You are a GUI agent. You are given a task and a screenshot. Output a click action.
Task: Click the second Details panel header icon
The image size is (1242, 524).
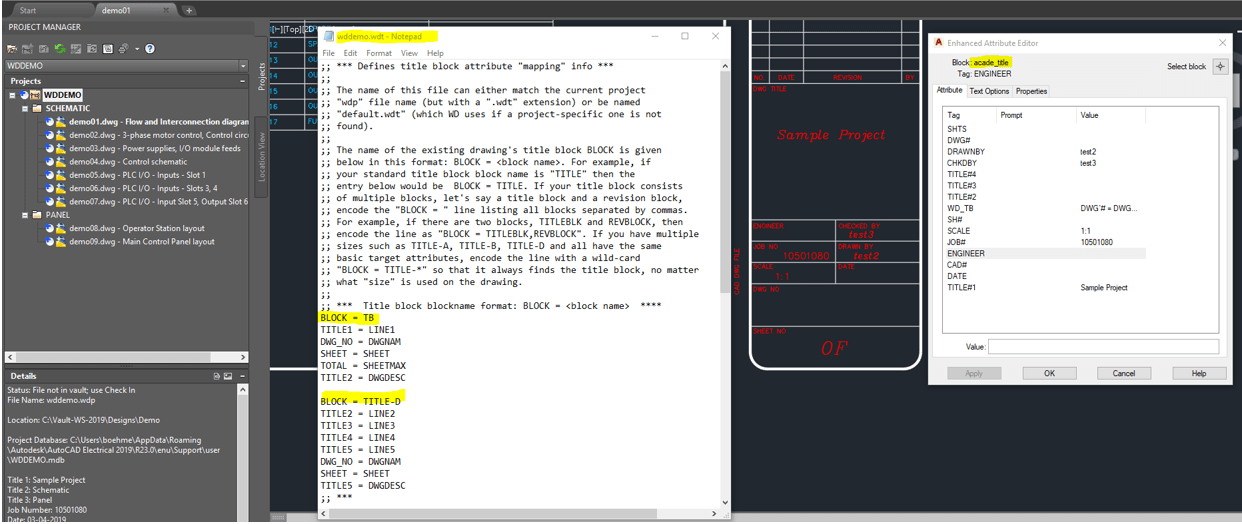click(228, 376)
